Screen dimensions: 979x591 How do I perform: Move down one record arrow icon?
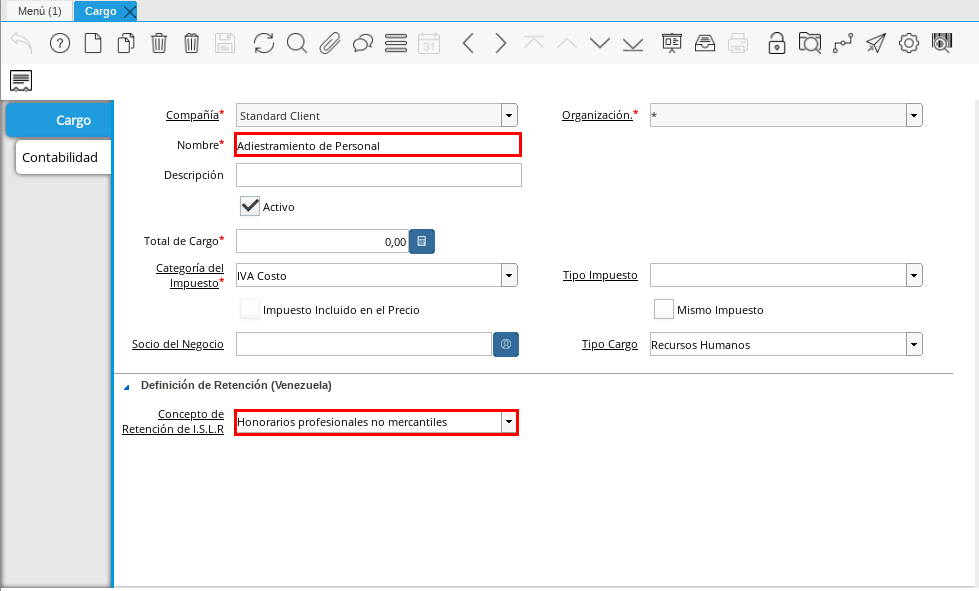point(600,43)
